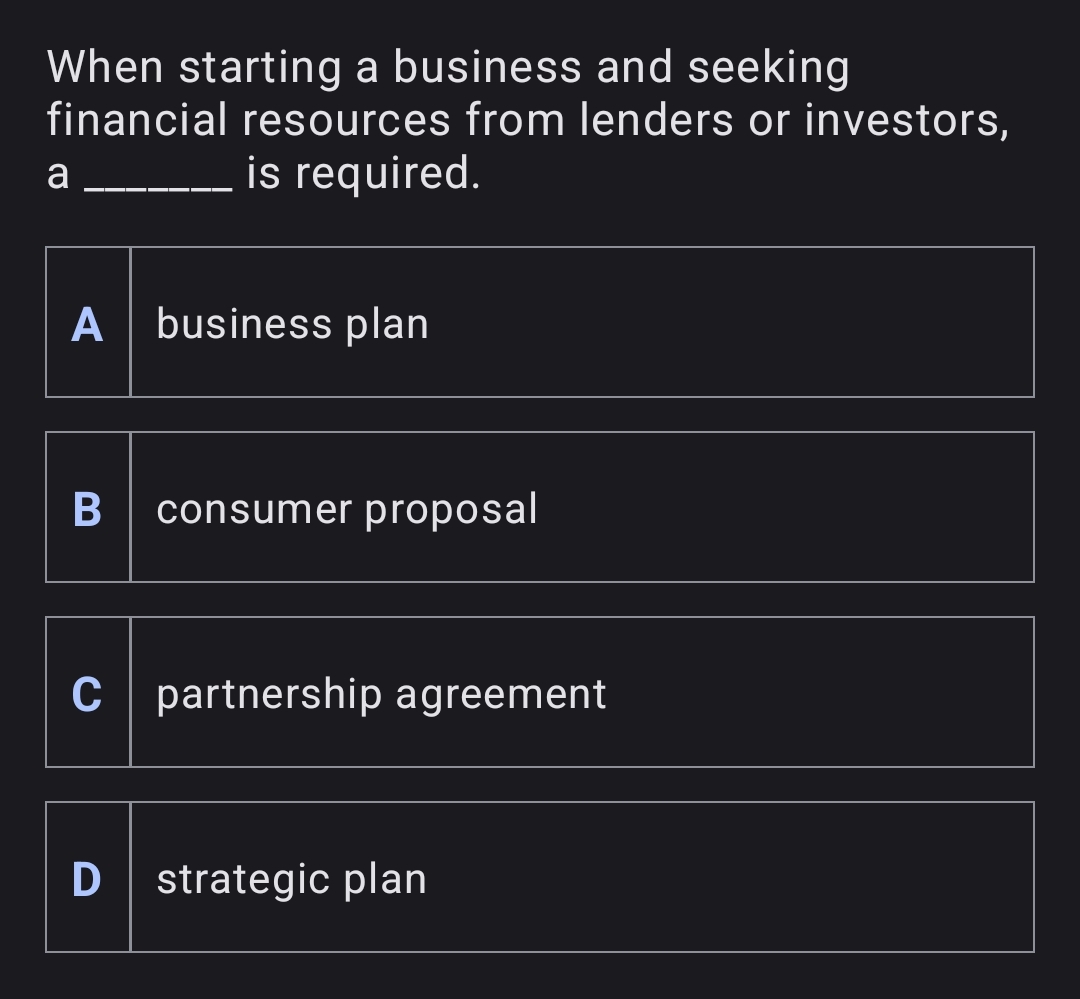This screenshot has width=1080, height=999.
Task: Click the "is required." text
Action: click(x=363, y=174)
